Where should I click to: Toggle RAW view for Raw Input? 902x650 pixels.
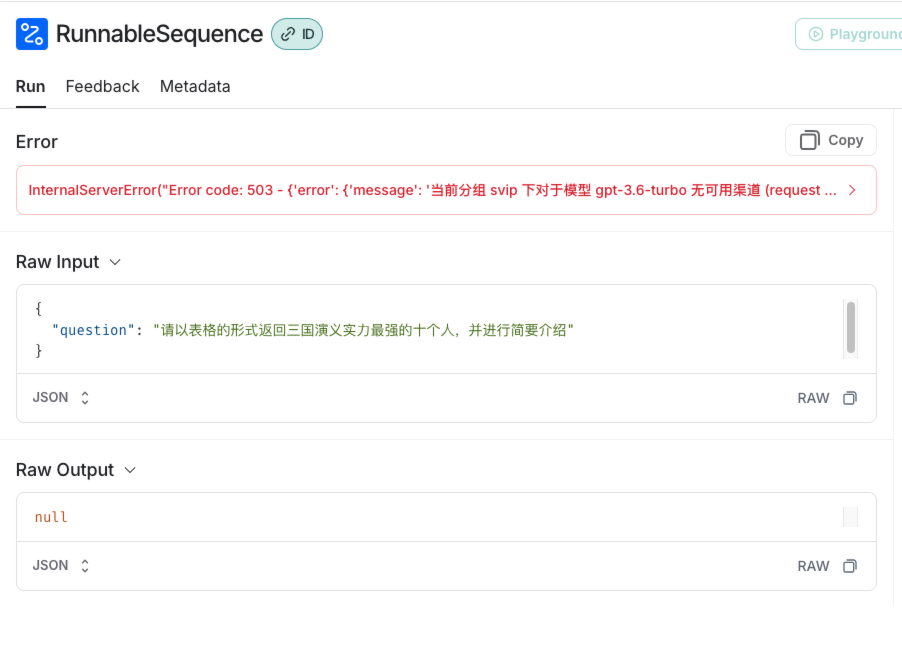pos(813,398)
